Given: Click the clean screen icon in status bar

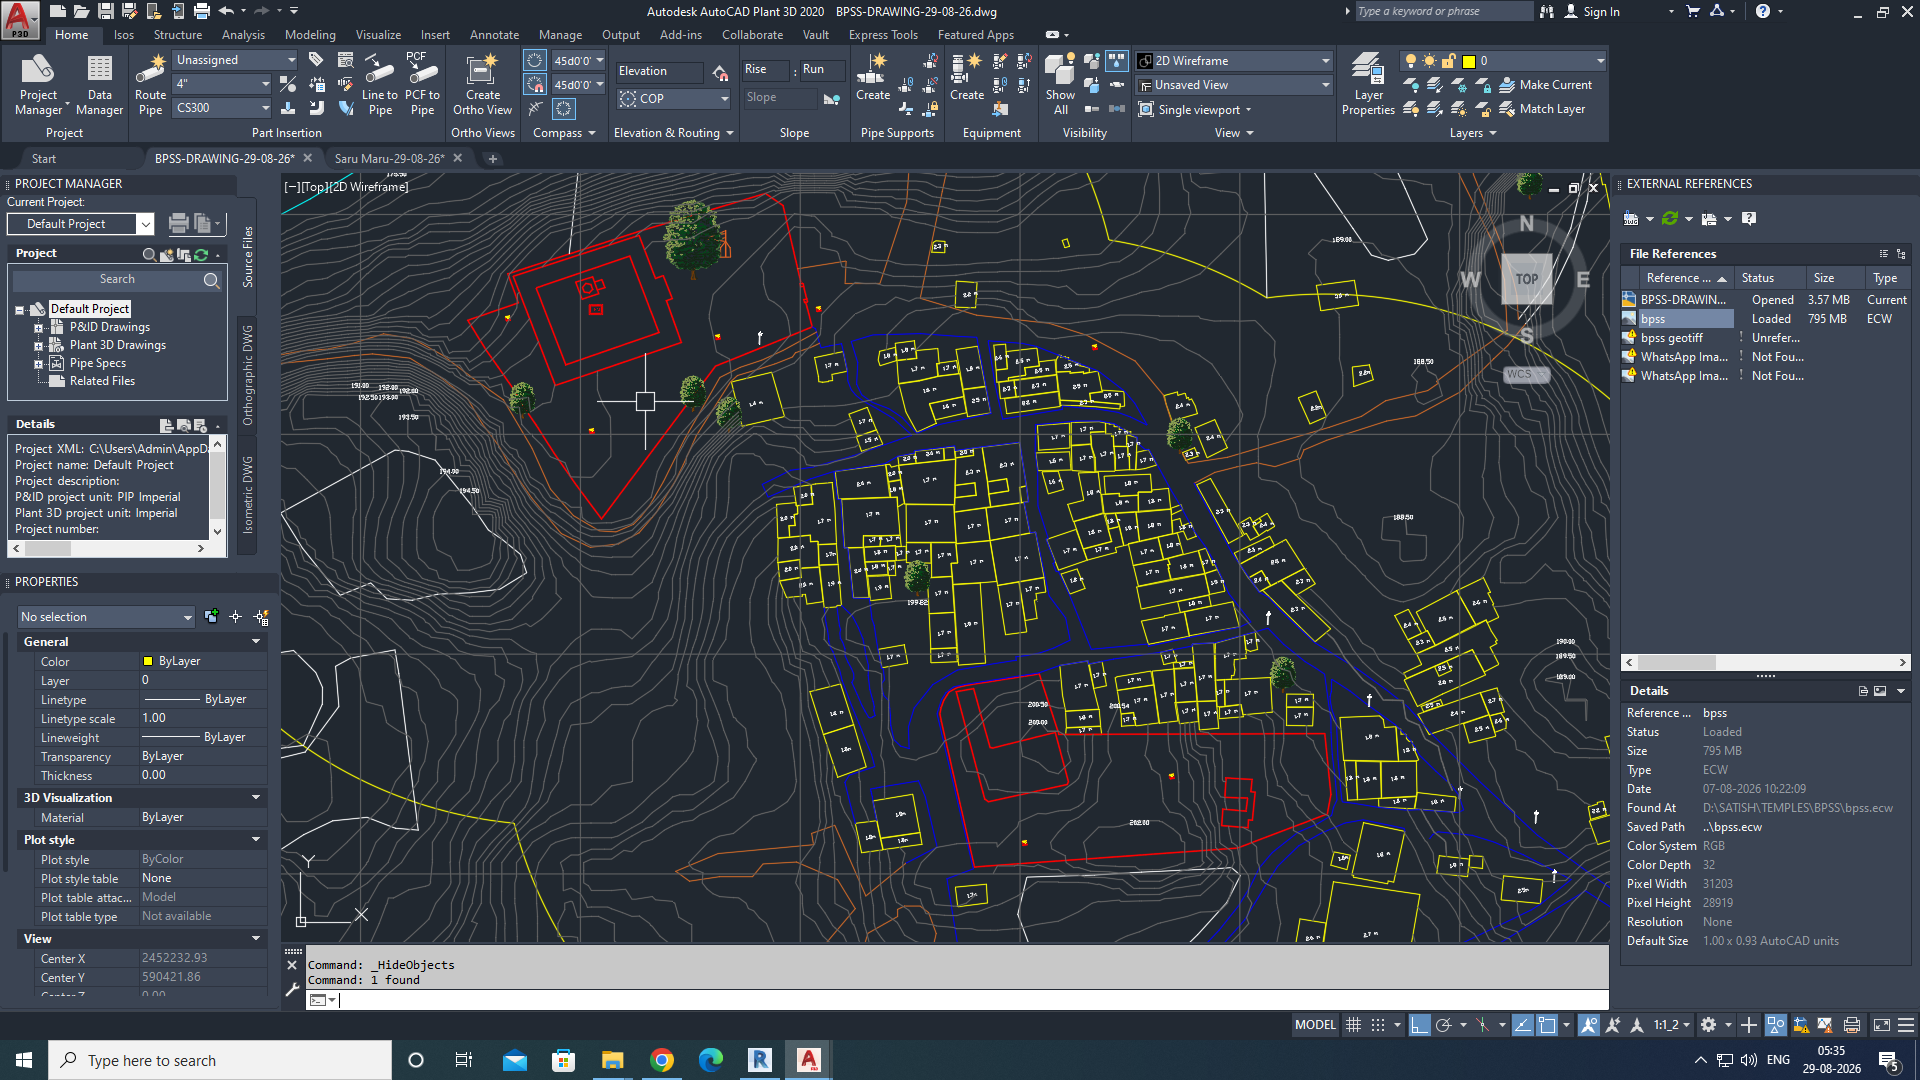Looking at the screenshot, I should click(x=1881, y=1025).
